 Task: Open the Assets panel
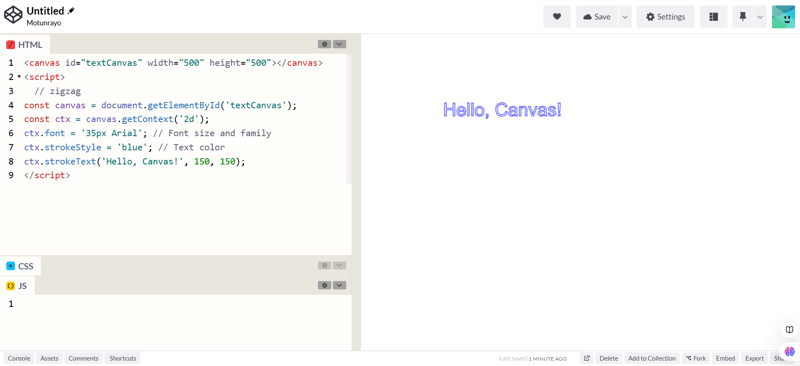49,358
